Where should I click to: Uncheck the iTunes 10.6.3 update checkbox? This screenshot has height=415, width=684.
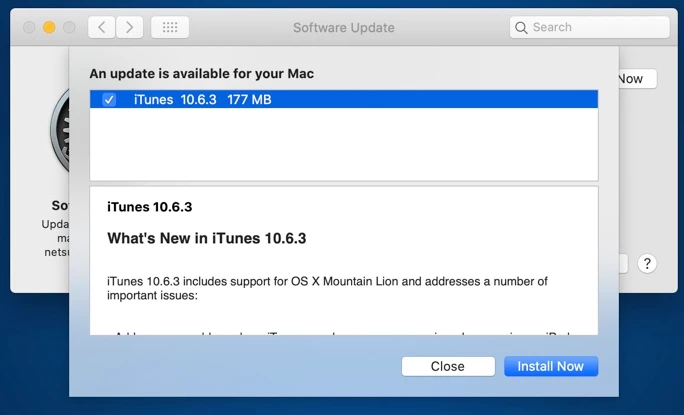pyautogui.click(x=109, y=99)
